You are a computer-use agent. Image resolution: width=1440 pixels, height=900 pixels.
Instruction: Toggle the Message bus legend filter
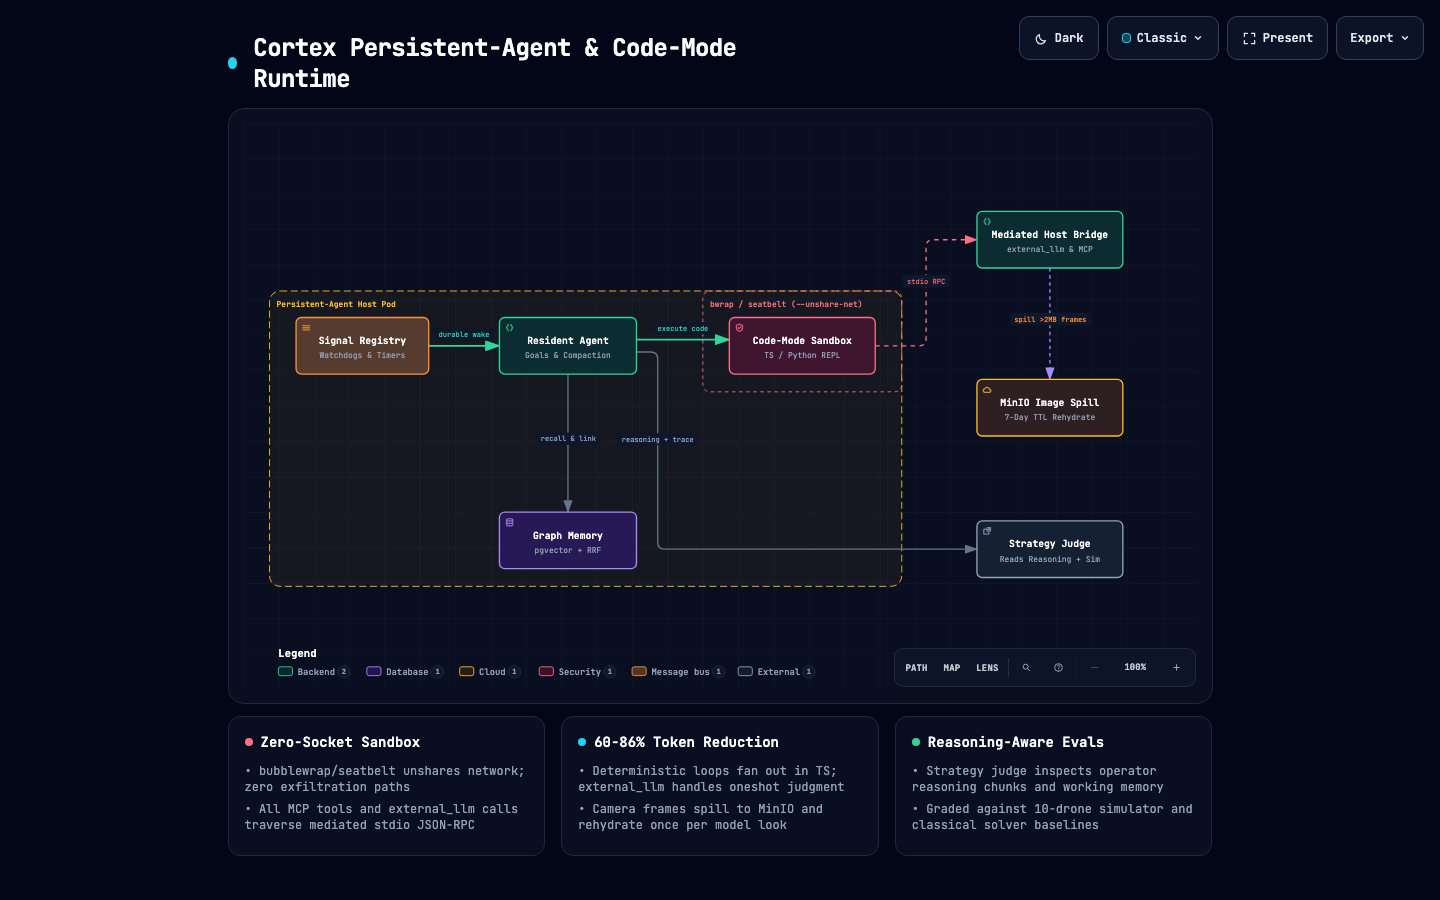(x=678, y=672)
